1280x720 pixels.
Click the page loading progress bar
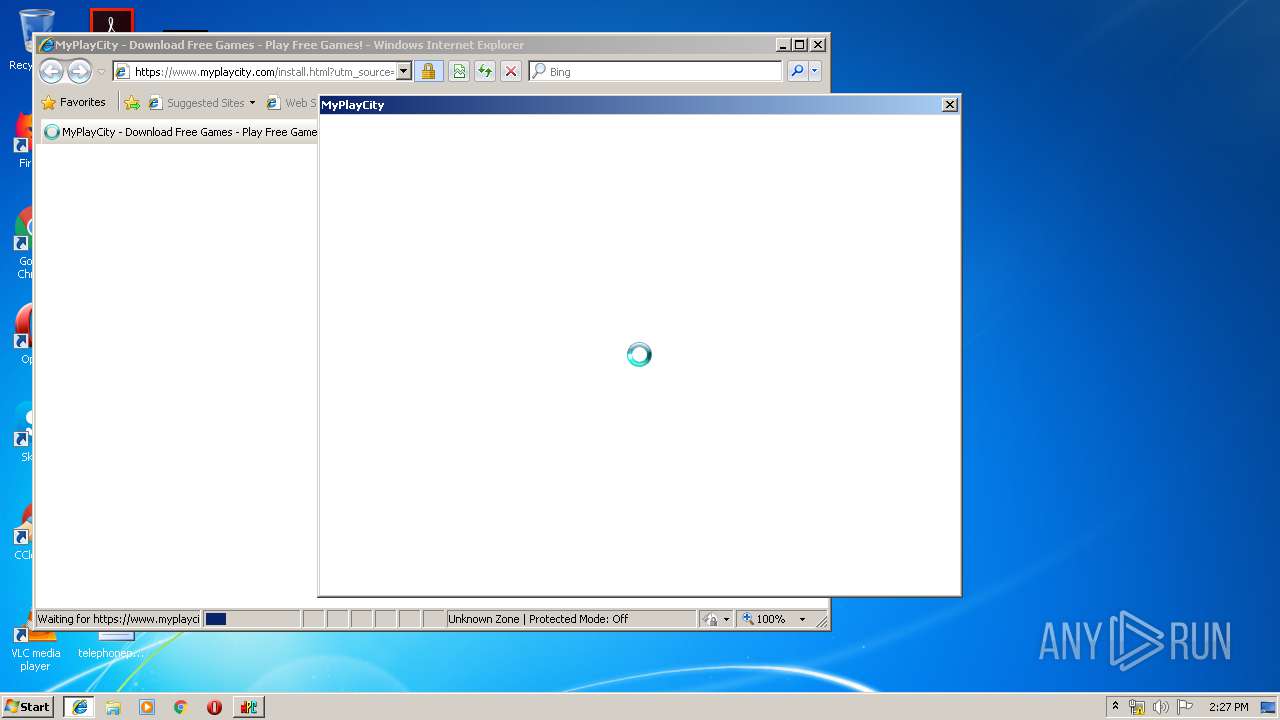tap(251, 619)
